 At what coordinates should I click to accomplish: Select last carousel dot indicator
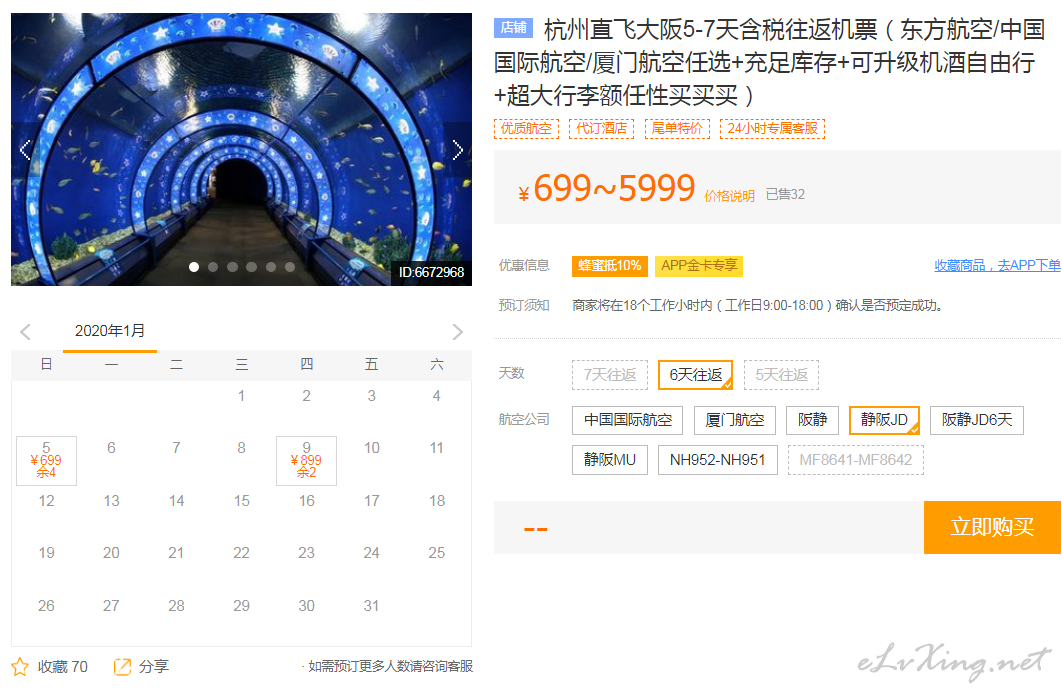tap(290, 267)
